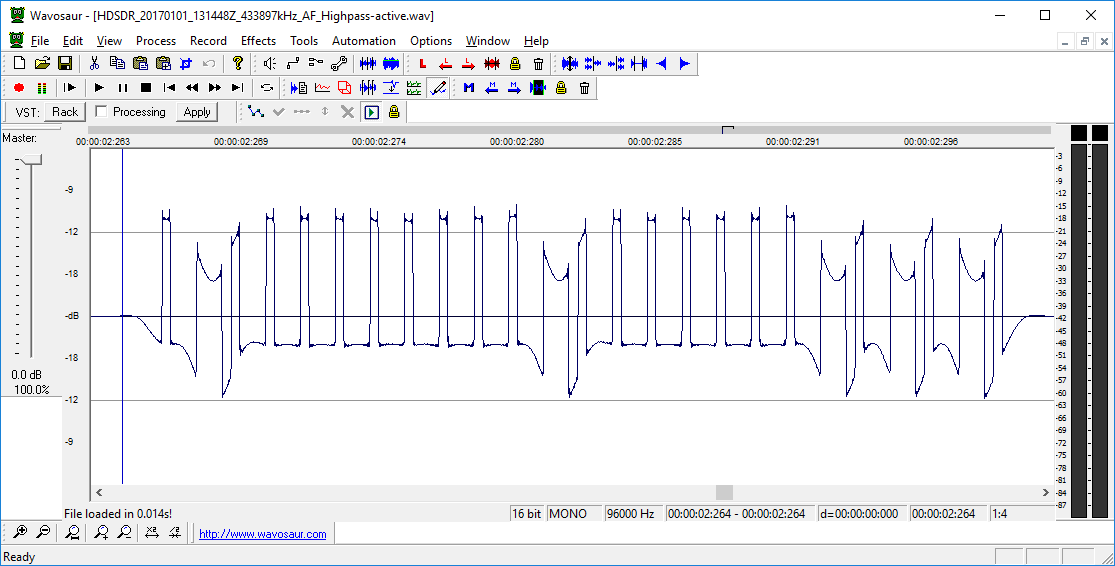Stop playback with the Stop button

point(146,87)
